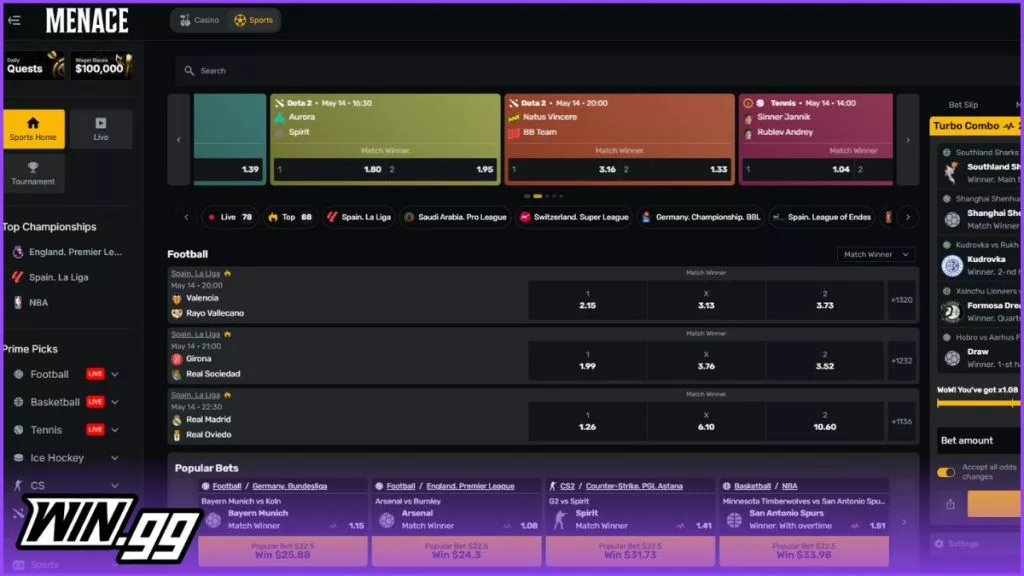1024x576 pixels.
Task: Open Counter-Strike PGL Astana link
Action: pos(634,487)
